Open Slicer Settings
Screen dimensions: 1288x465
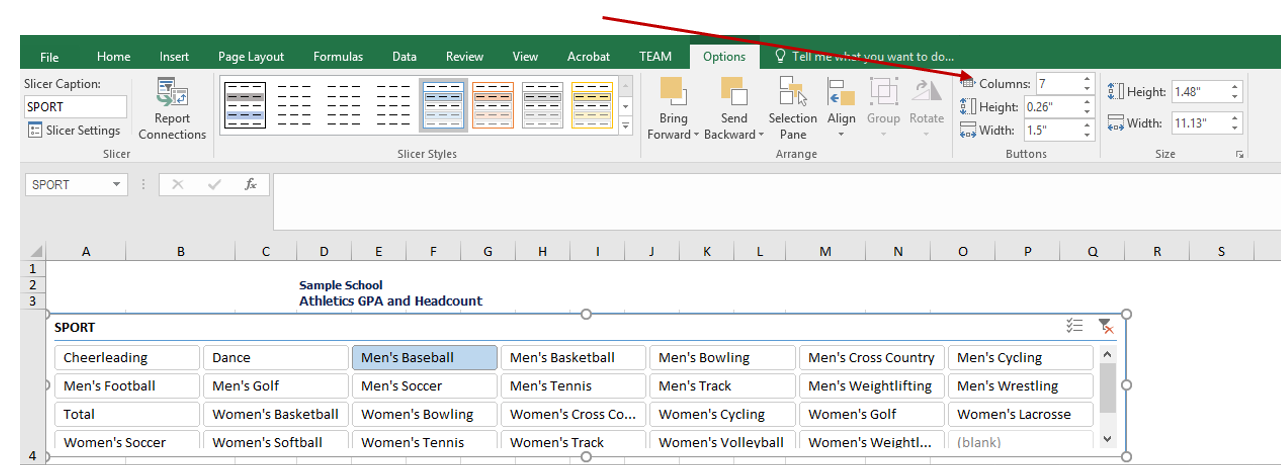74,130
